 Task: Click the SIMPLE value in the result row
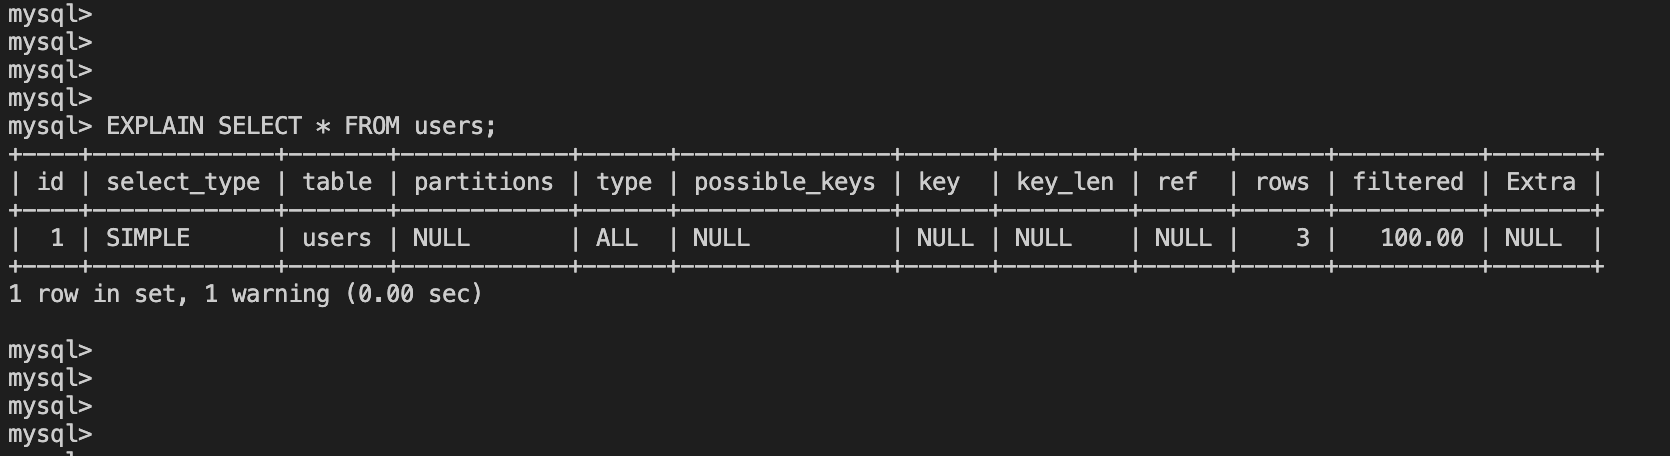pos(148,238)
